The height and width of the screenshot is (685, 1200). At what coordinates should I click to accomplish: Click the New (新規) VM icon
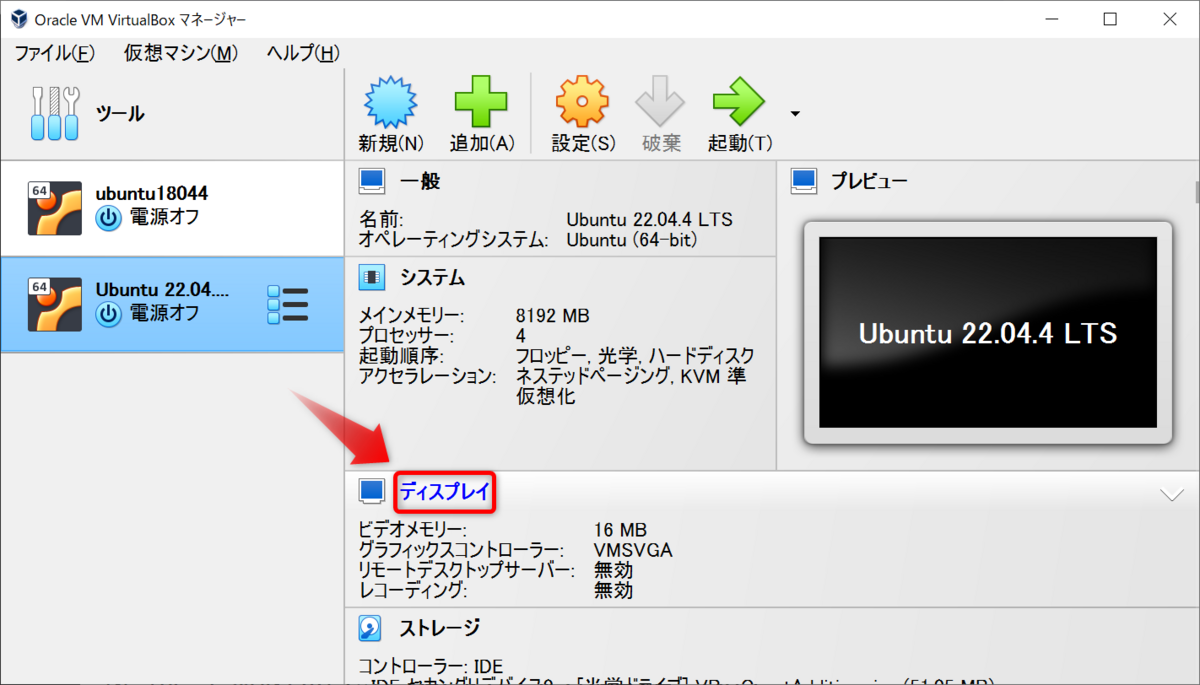(391, 102)
